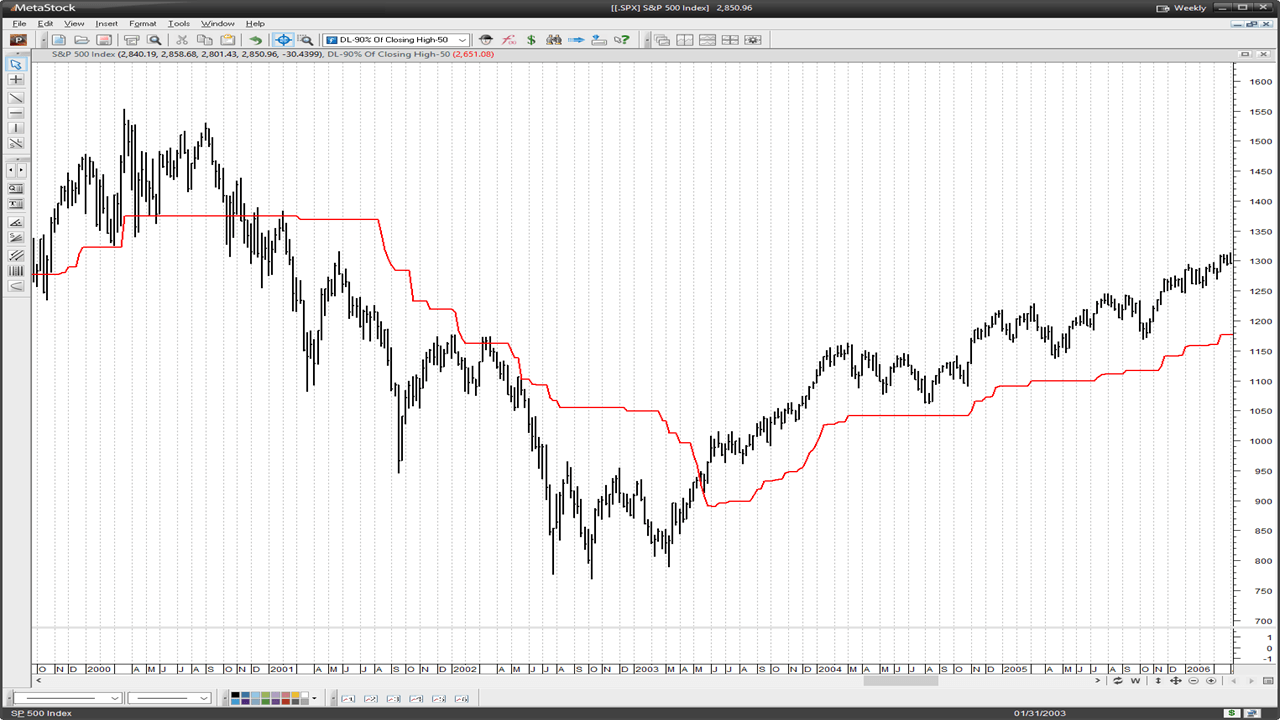Click the Print toolbar icon
The height and width of the screenshot is (720, 1280).
(131, 40)
